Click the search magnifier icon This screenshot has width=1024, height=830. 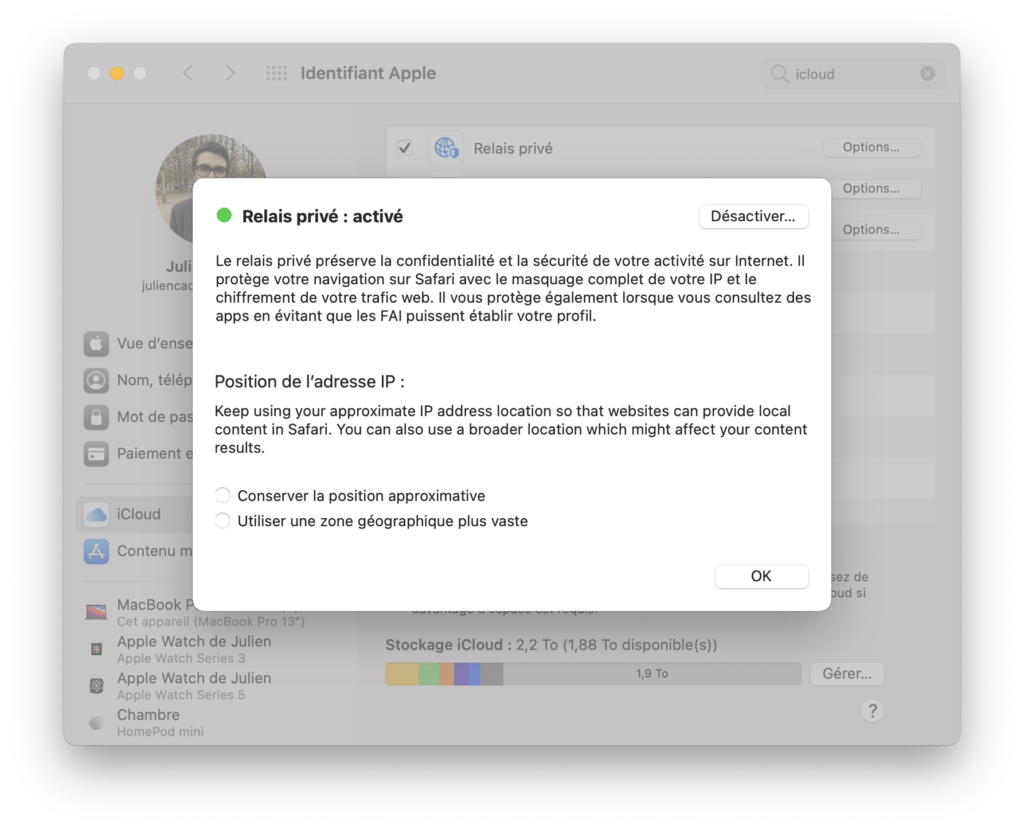(x=779, y=74)
